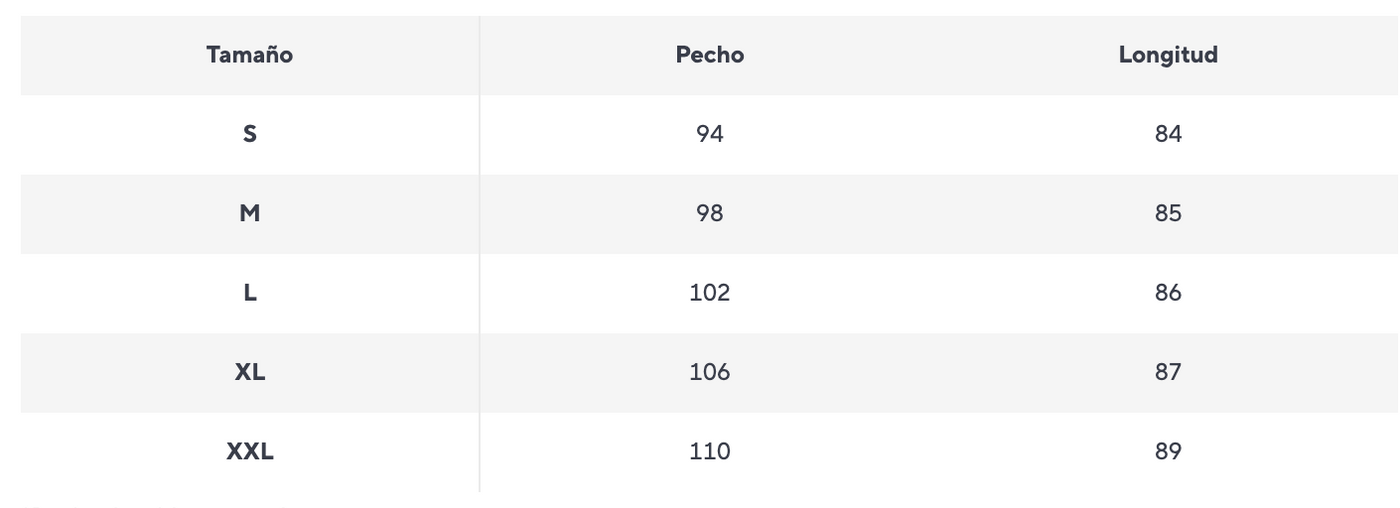1400x508 pixels.
Task: Click length value 87 for size XL
Action: pyautogui.click(x=1168, y=372)
